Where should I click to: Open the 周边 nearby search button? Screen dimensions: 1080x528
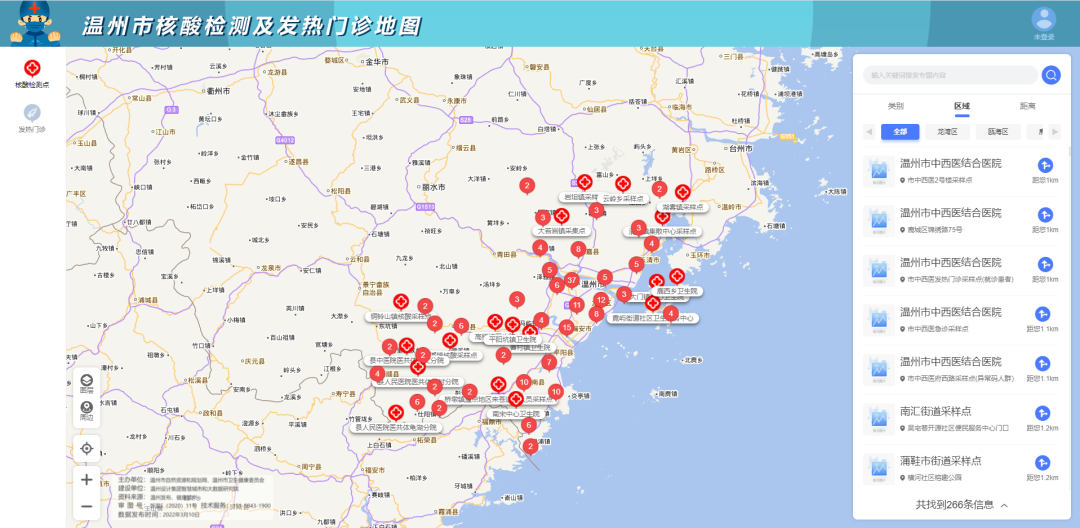click(87, 408)
